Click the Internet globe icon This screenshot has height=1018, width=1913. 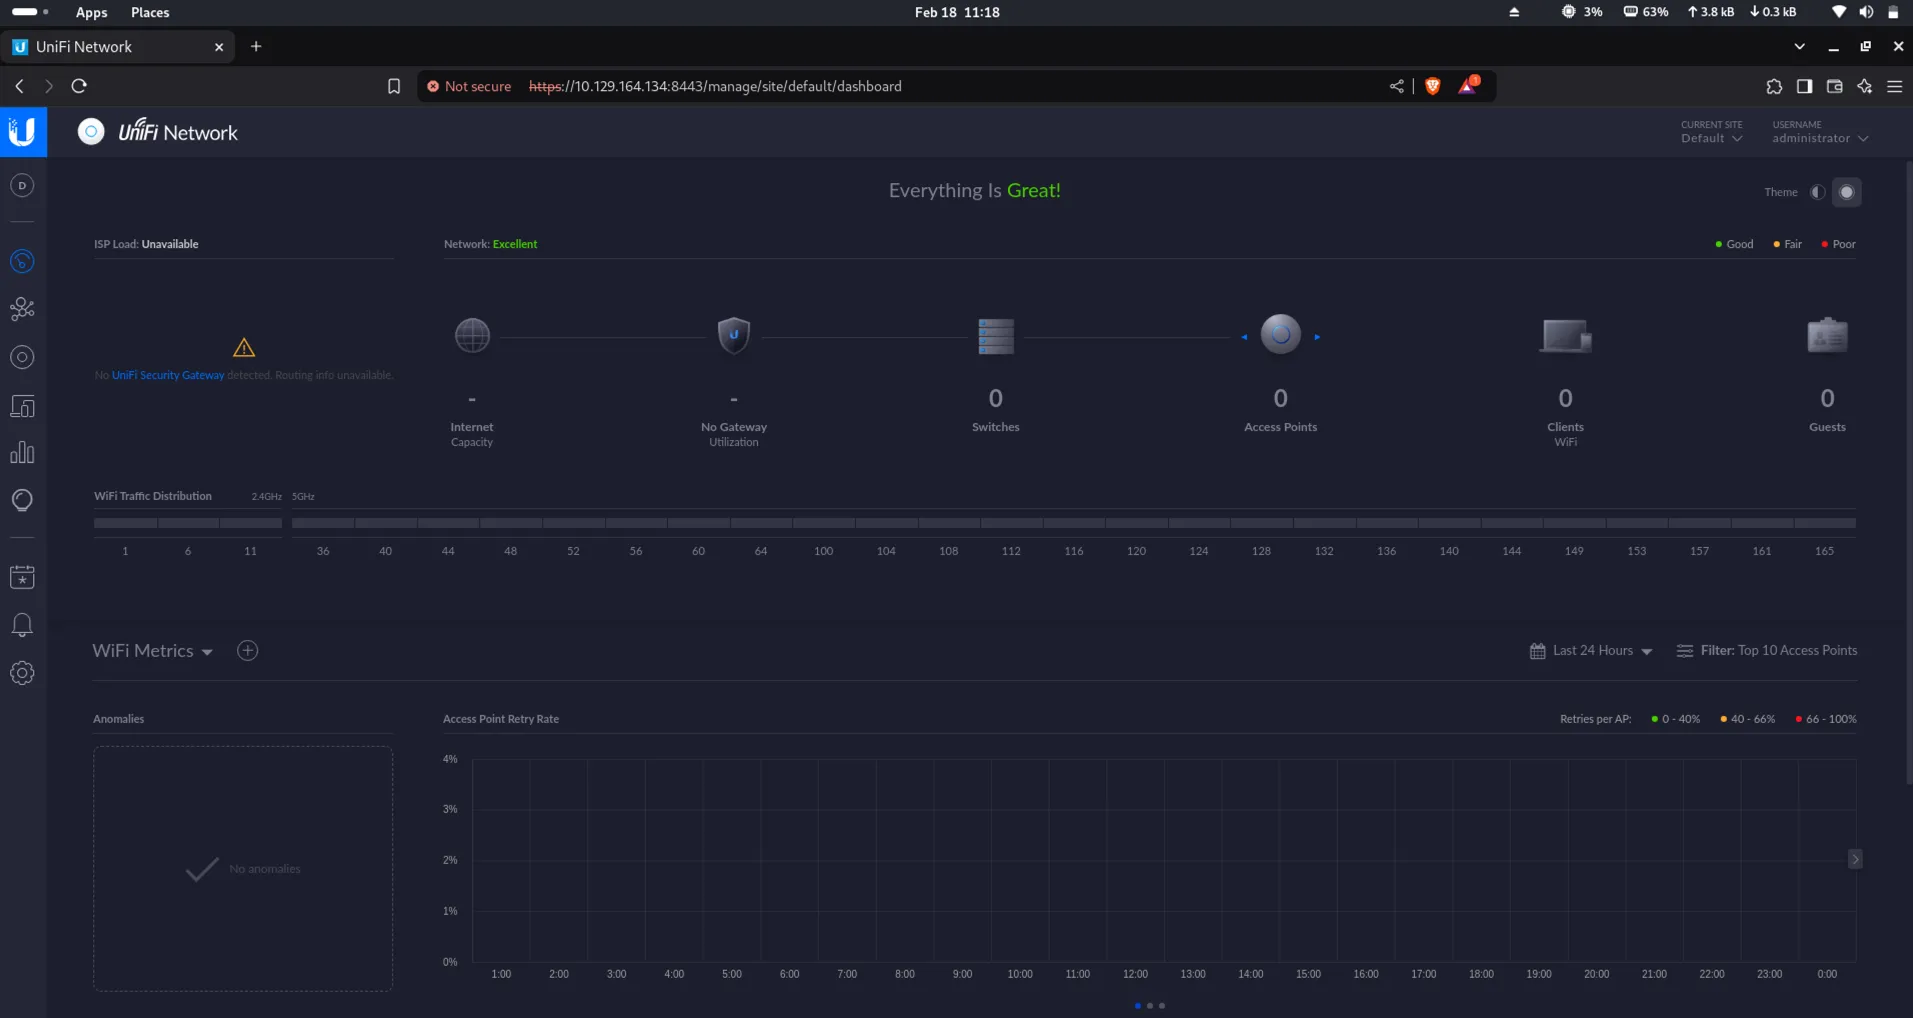472,335
